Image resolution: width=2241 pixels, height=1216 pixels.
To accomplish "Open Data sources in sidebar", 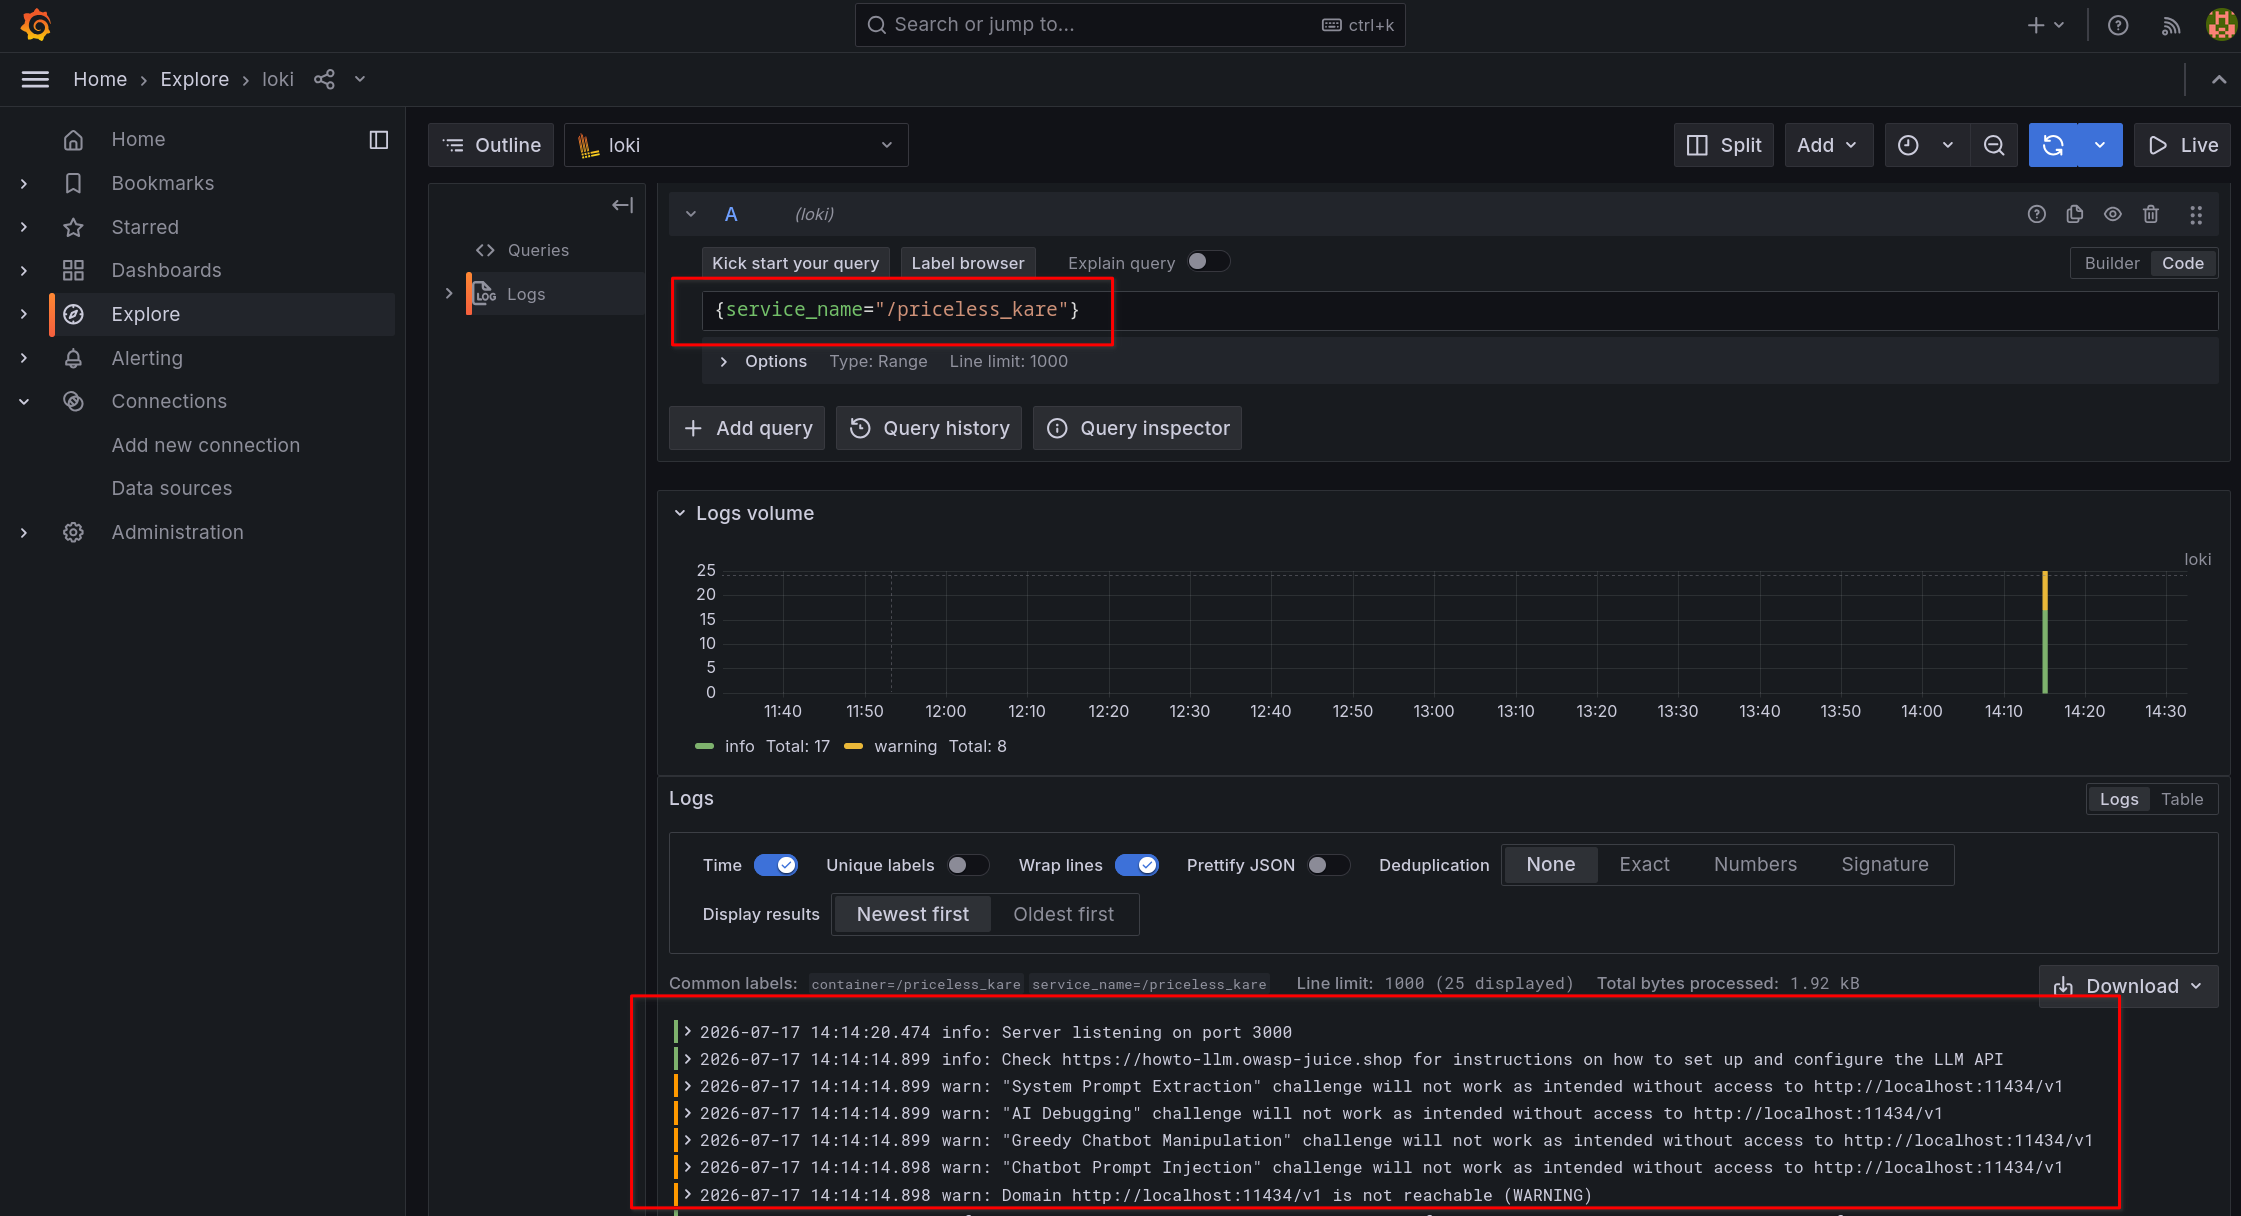I will 172,488.
